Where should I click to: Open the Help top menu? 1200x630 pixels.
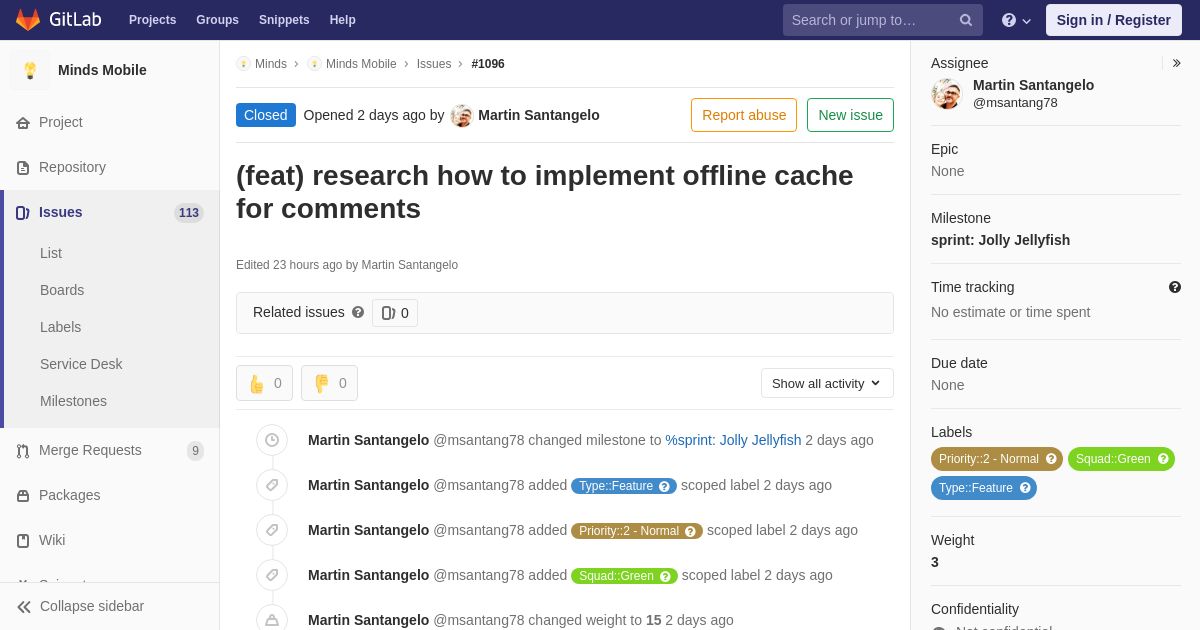[x=343, y=20]
